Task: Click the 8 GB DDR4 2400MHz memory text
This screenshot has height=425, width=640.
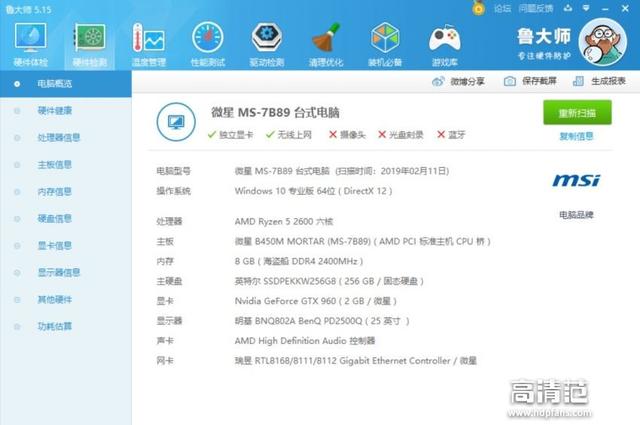Action: (299, 261)
